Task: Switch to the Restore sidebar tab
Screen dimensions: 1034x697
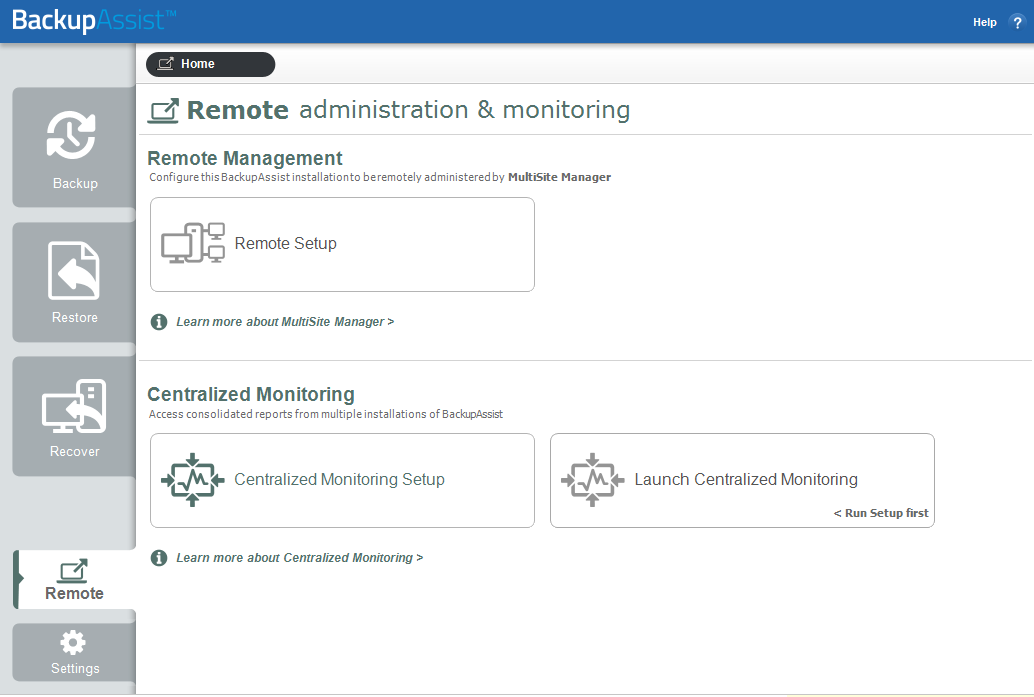Action: 74,282
